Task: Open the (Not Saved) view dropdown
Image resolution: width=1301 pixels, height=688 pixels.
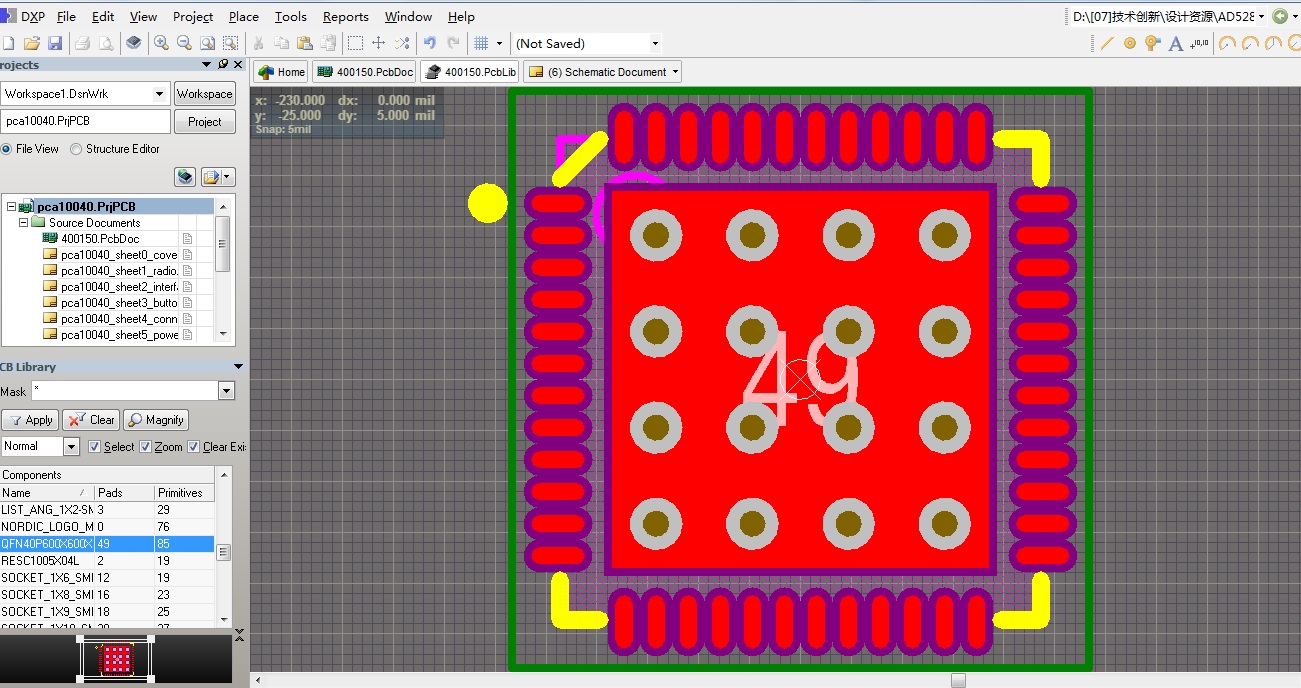Action: [655, 43]
